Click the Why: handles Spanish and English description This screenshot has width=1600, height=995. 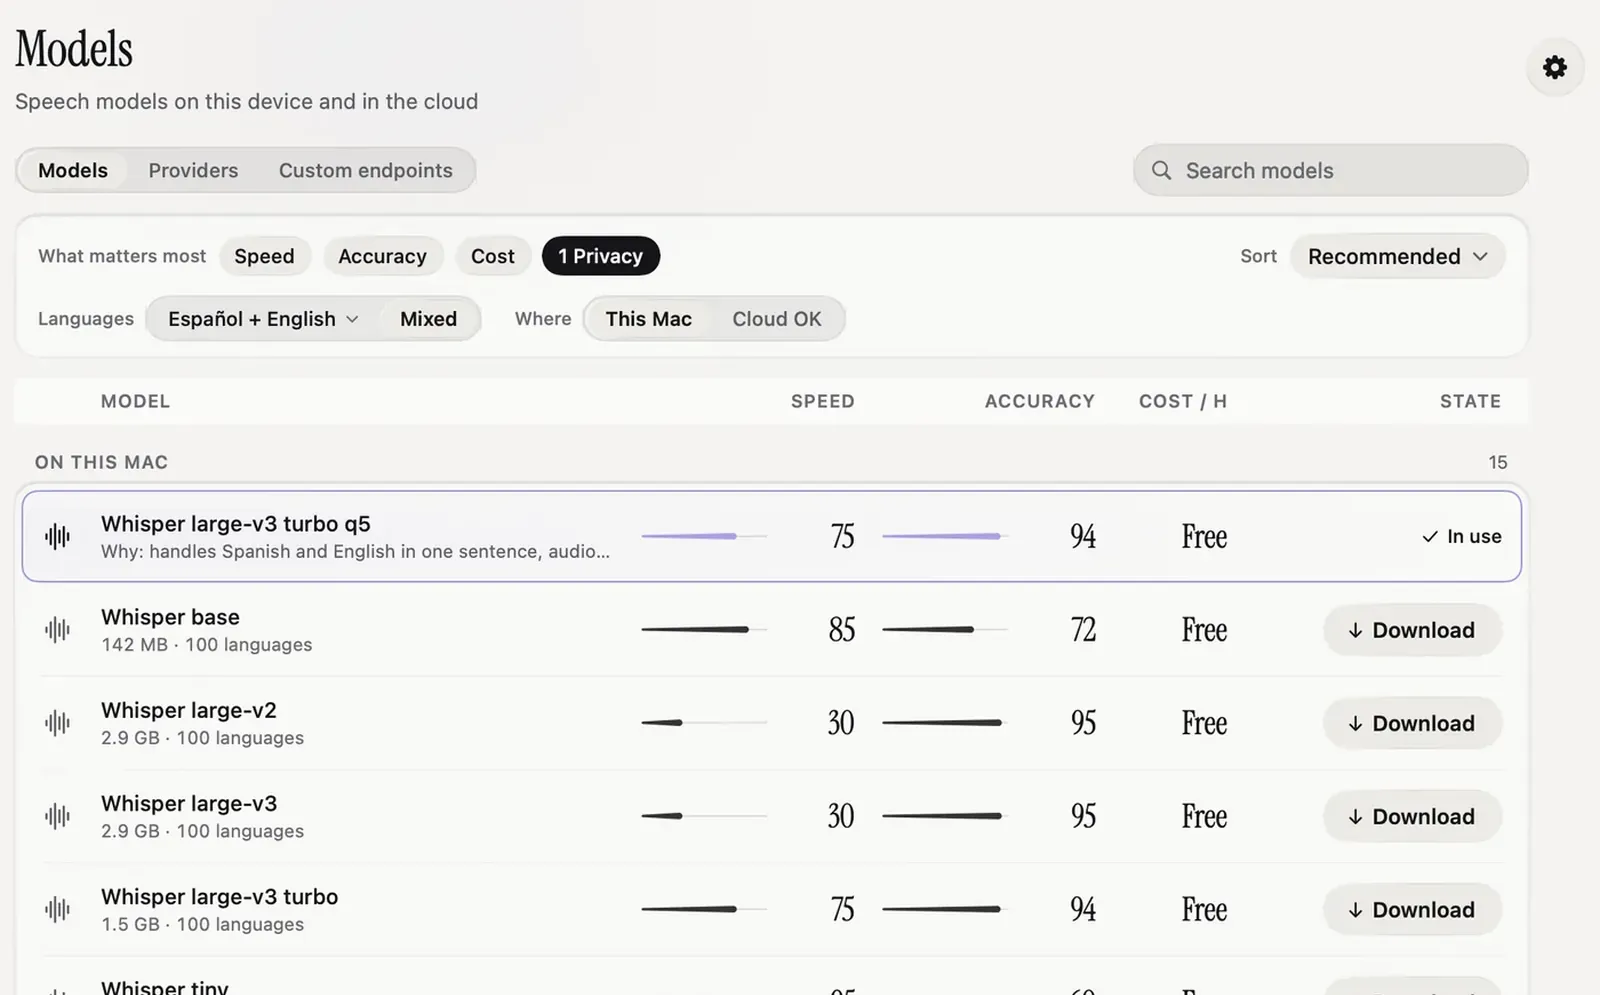355,552
